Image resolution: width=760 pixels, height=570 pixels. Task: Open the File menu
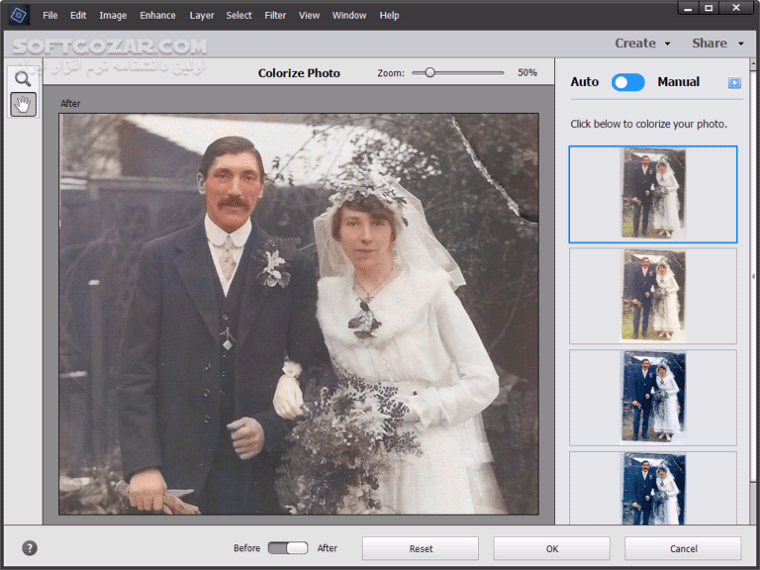tap(50, 16)
